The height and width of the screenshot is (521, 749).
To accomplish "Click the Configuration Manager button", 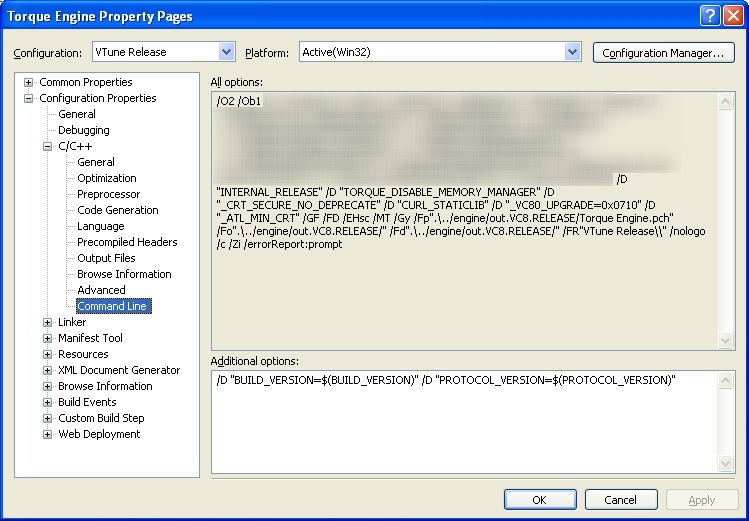I will (663, 52).
